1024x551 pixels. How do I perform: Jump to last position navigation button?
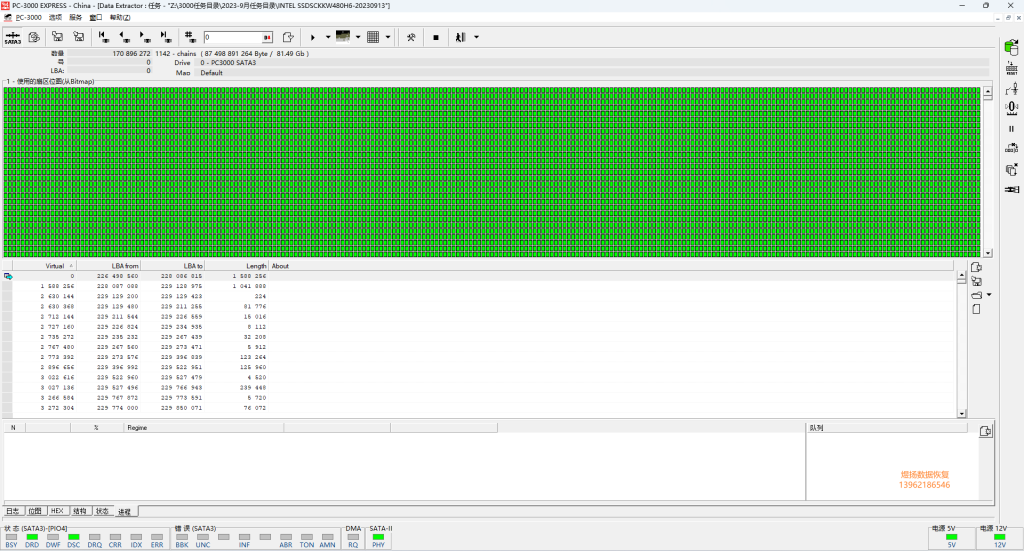pos(165,37)
